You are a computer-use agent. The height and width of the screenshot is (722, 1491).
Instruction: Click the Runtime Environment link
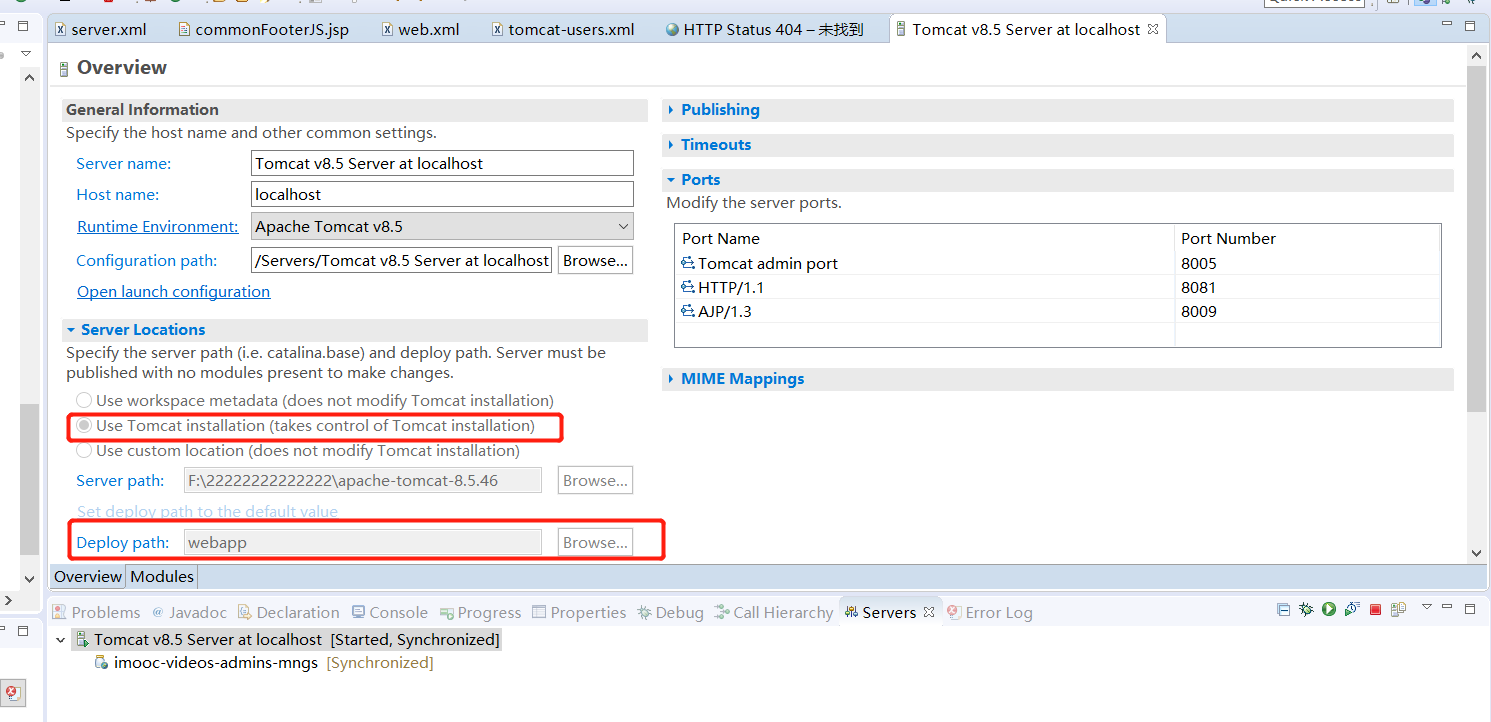(x=158, y=226)
